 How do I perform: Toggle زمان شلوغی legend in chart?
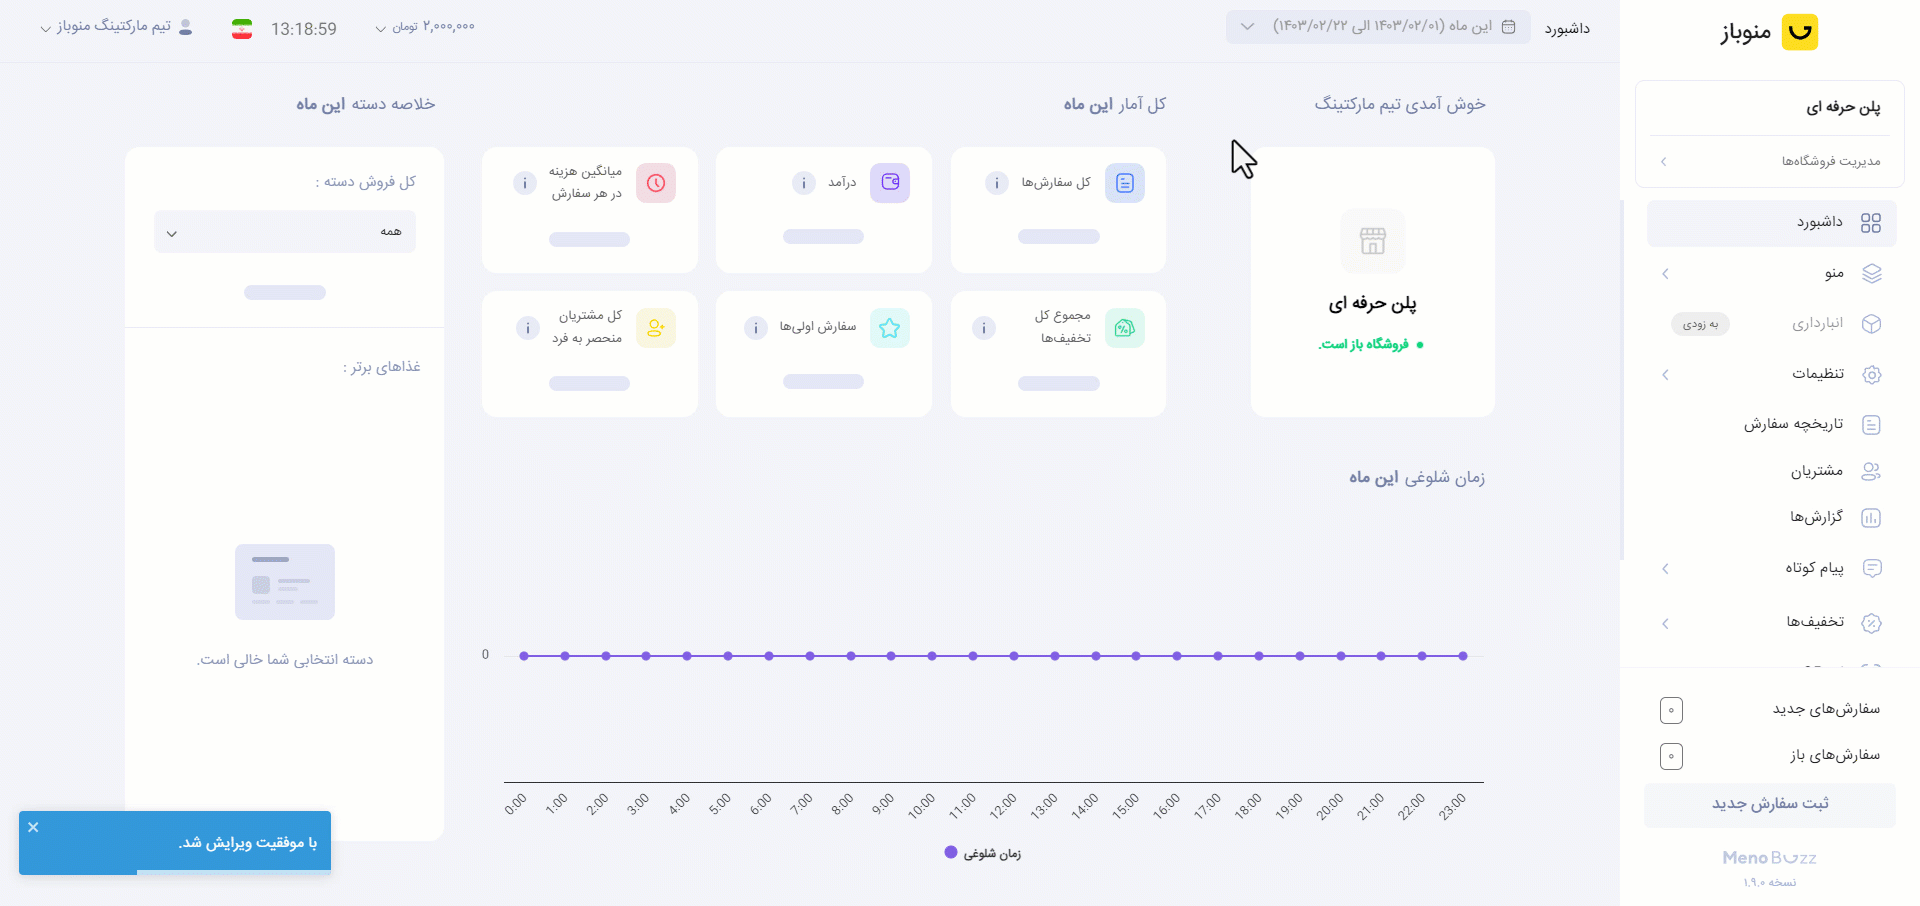(983, 853)
